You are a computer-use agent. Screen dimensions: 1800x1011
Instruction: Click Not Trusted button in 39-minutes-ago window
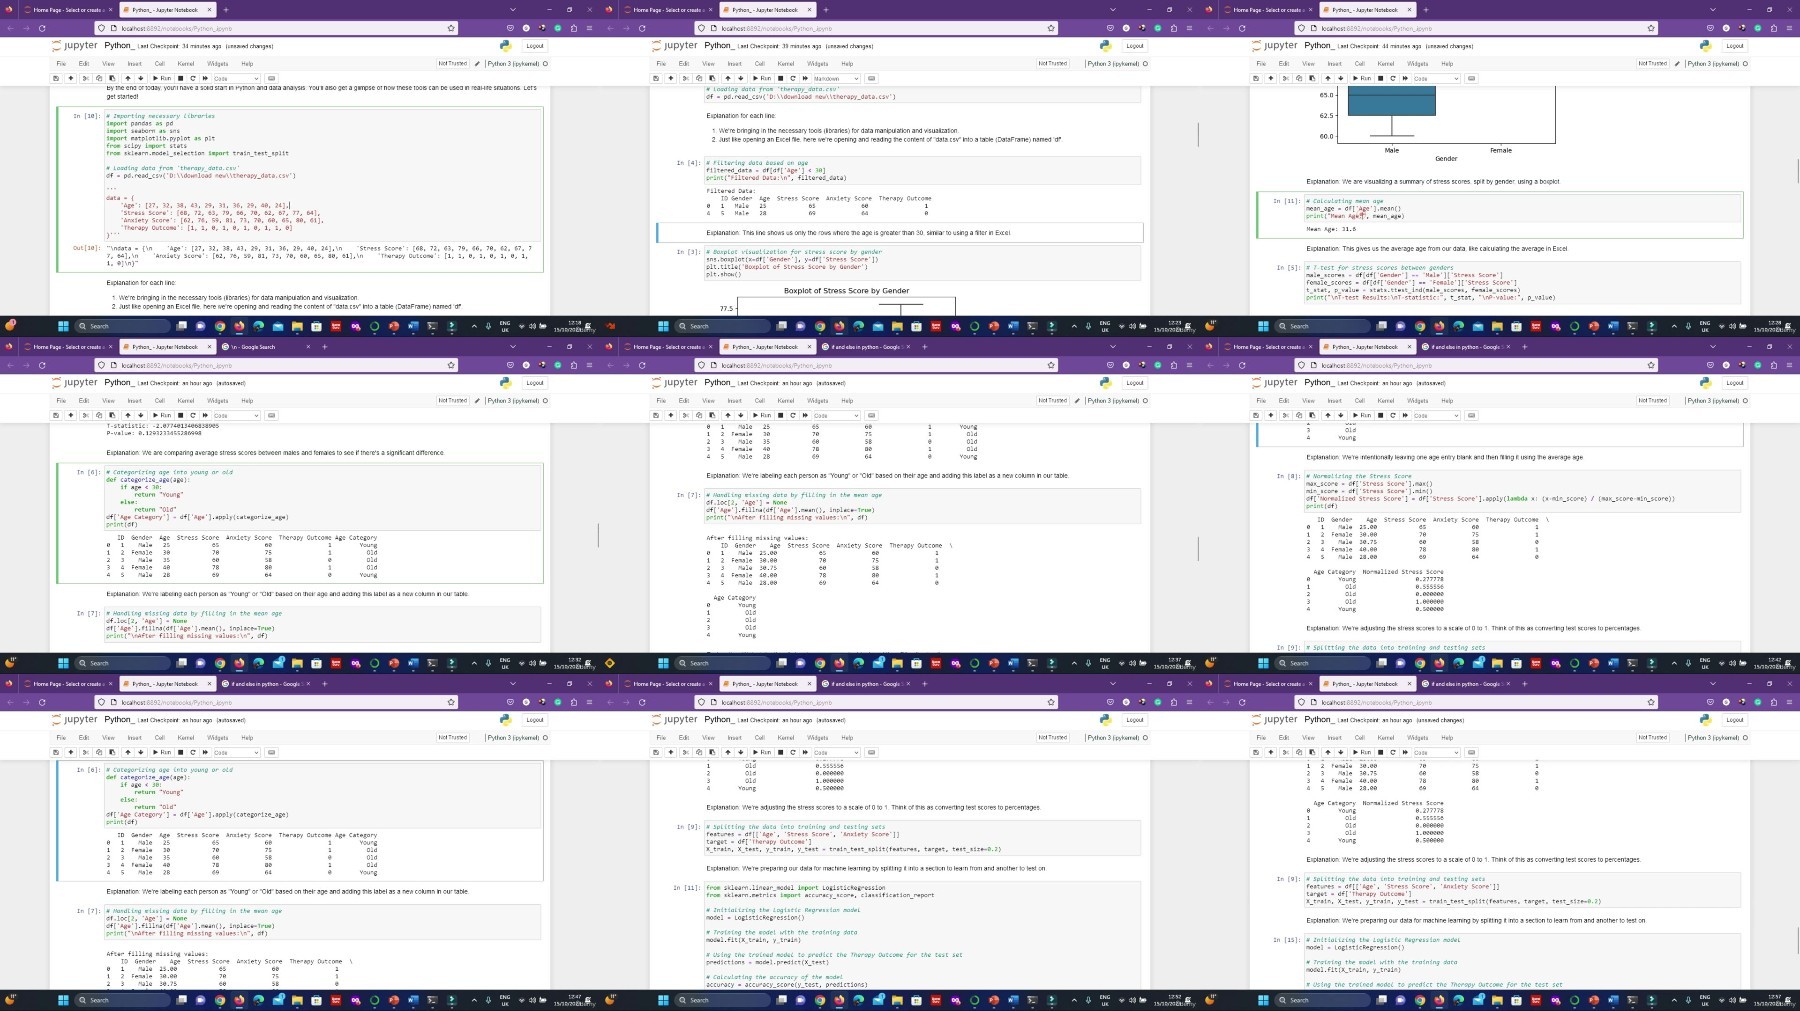coord(1052,63)
